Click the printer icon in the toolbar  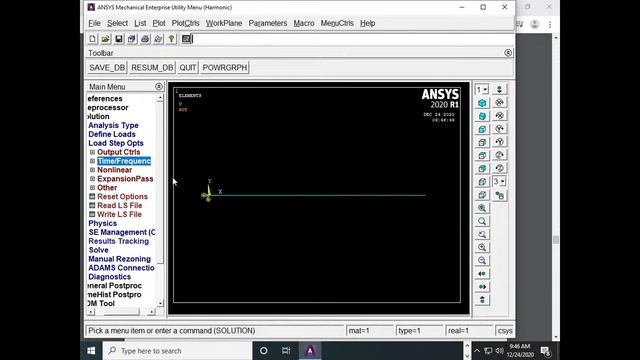tap(145, 39)
